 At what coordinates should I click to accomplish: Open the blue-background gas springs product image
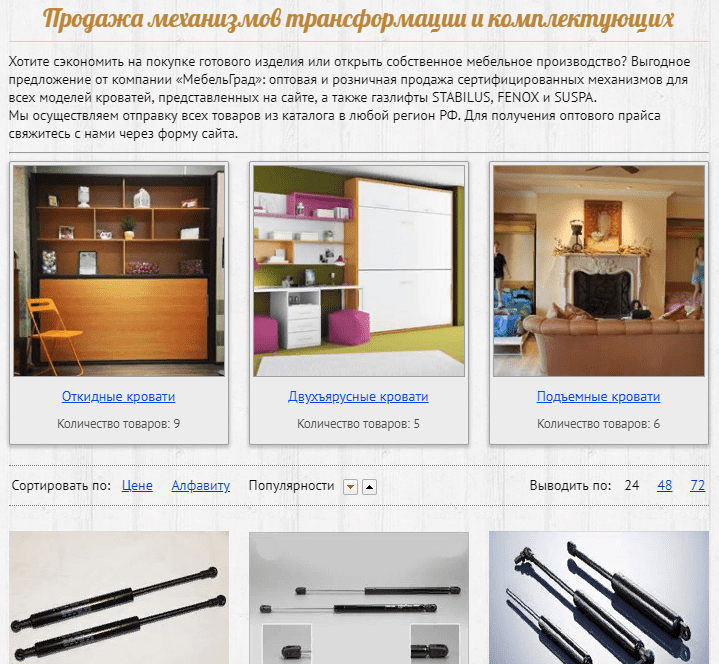(x=599, y=598)
